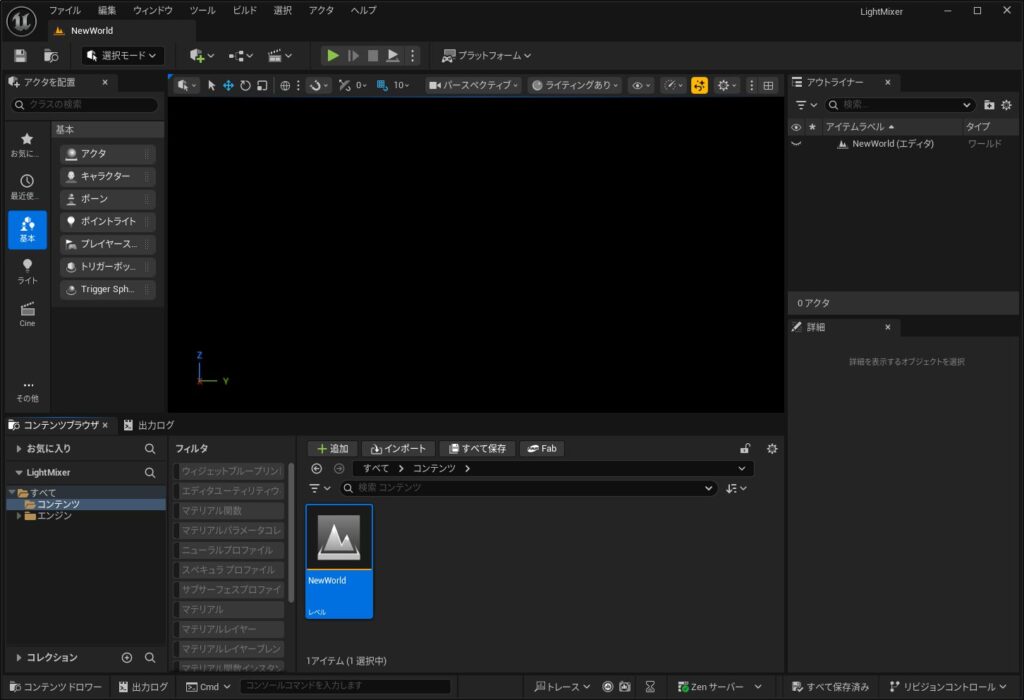1024x700 pixels.
Task: Toggle the ウィジェットブループリント filter
Action: pyautogui.click(x=230, y=471)
